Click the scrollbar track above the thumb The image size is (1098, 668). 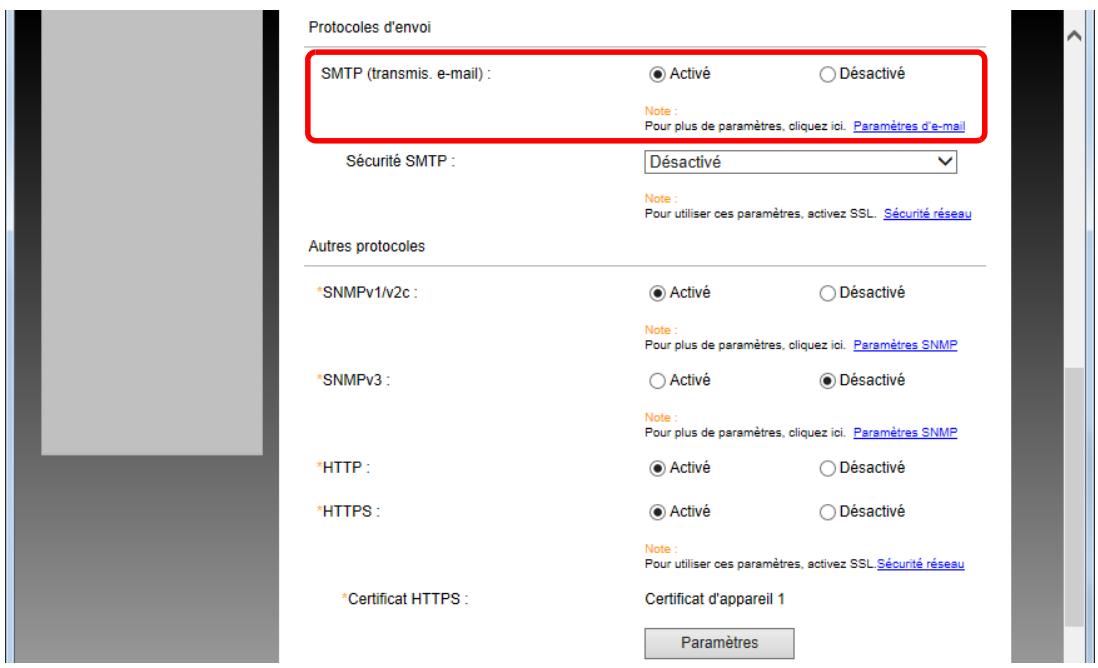1073,200
